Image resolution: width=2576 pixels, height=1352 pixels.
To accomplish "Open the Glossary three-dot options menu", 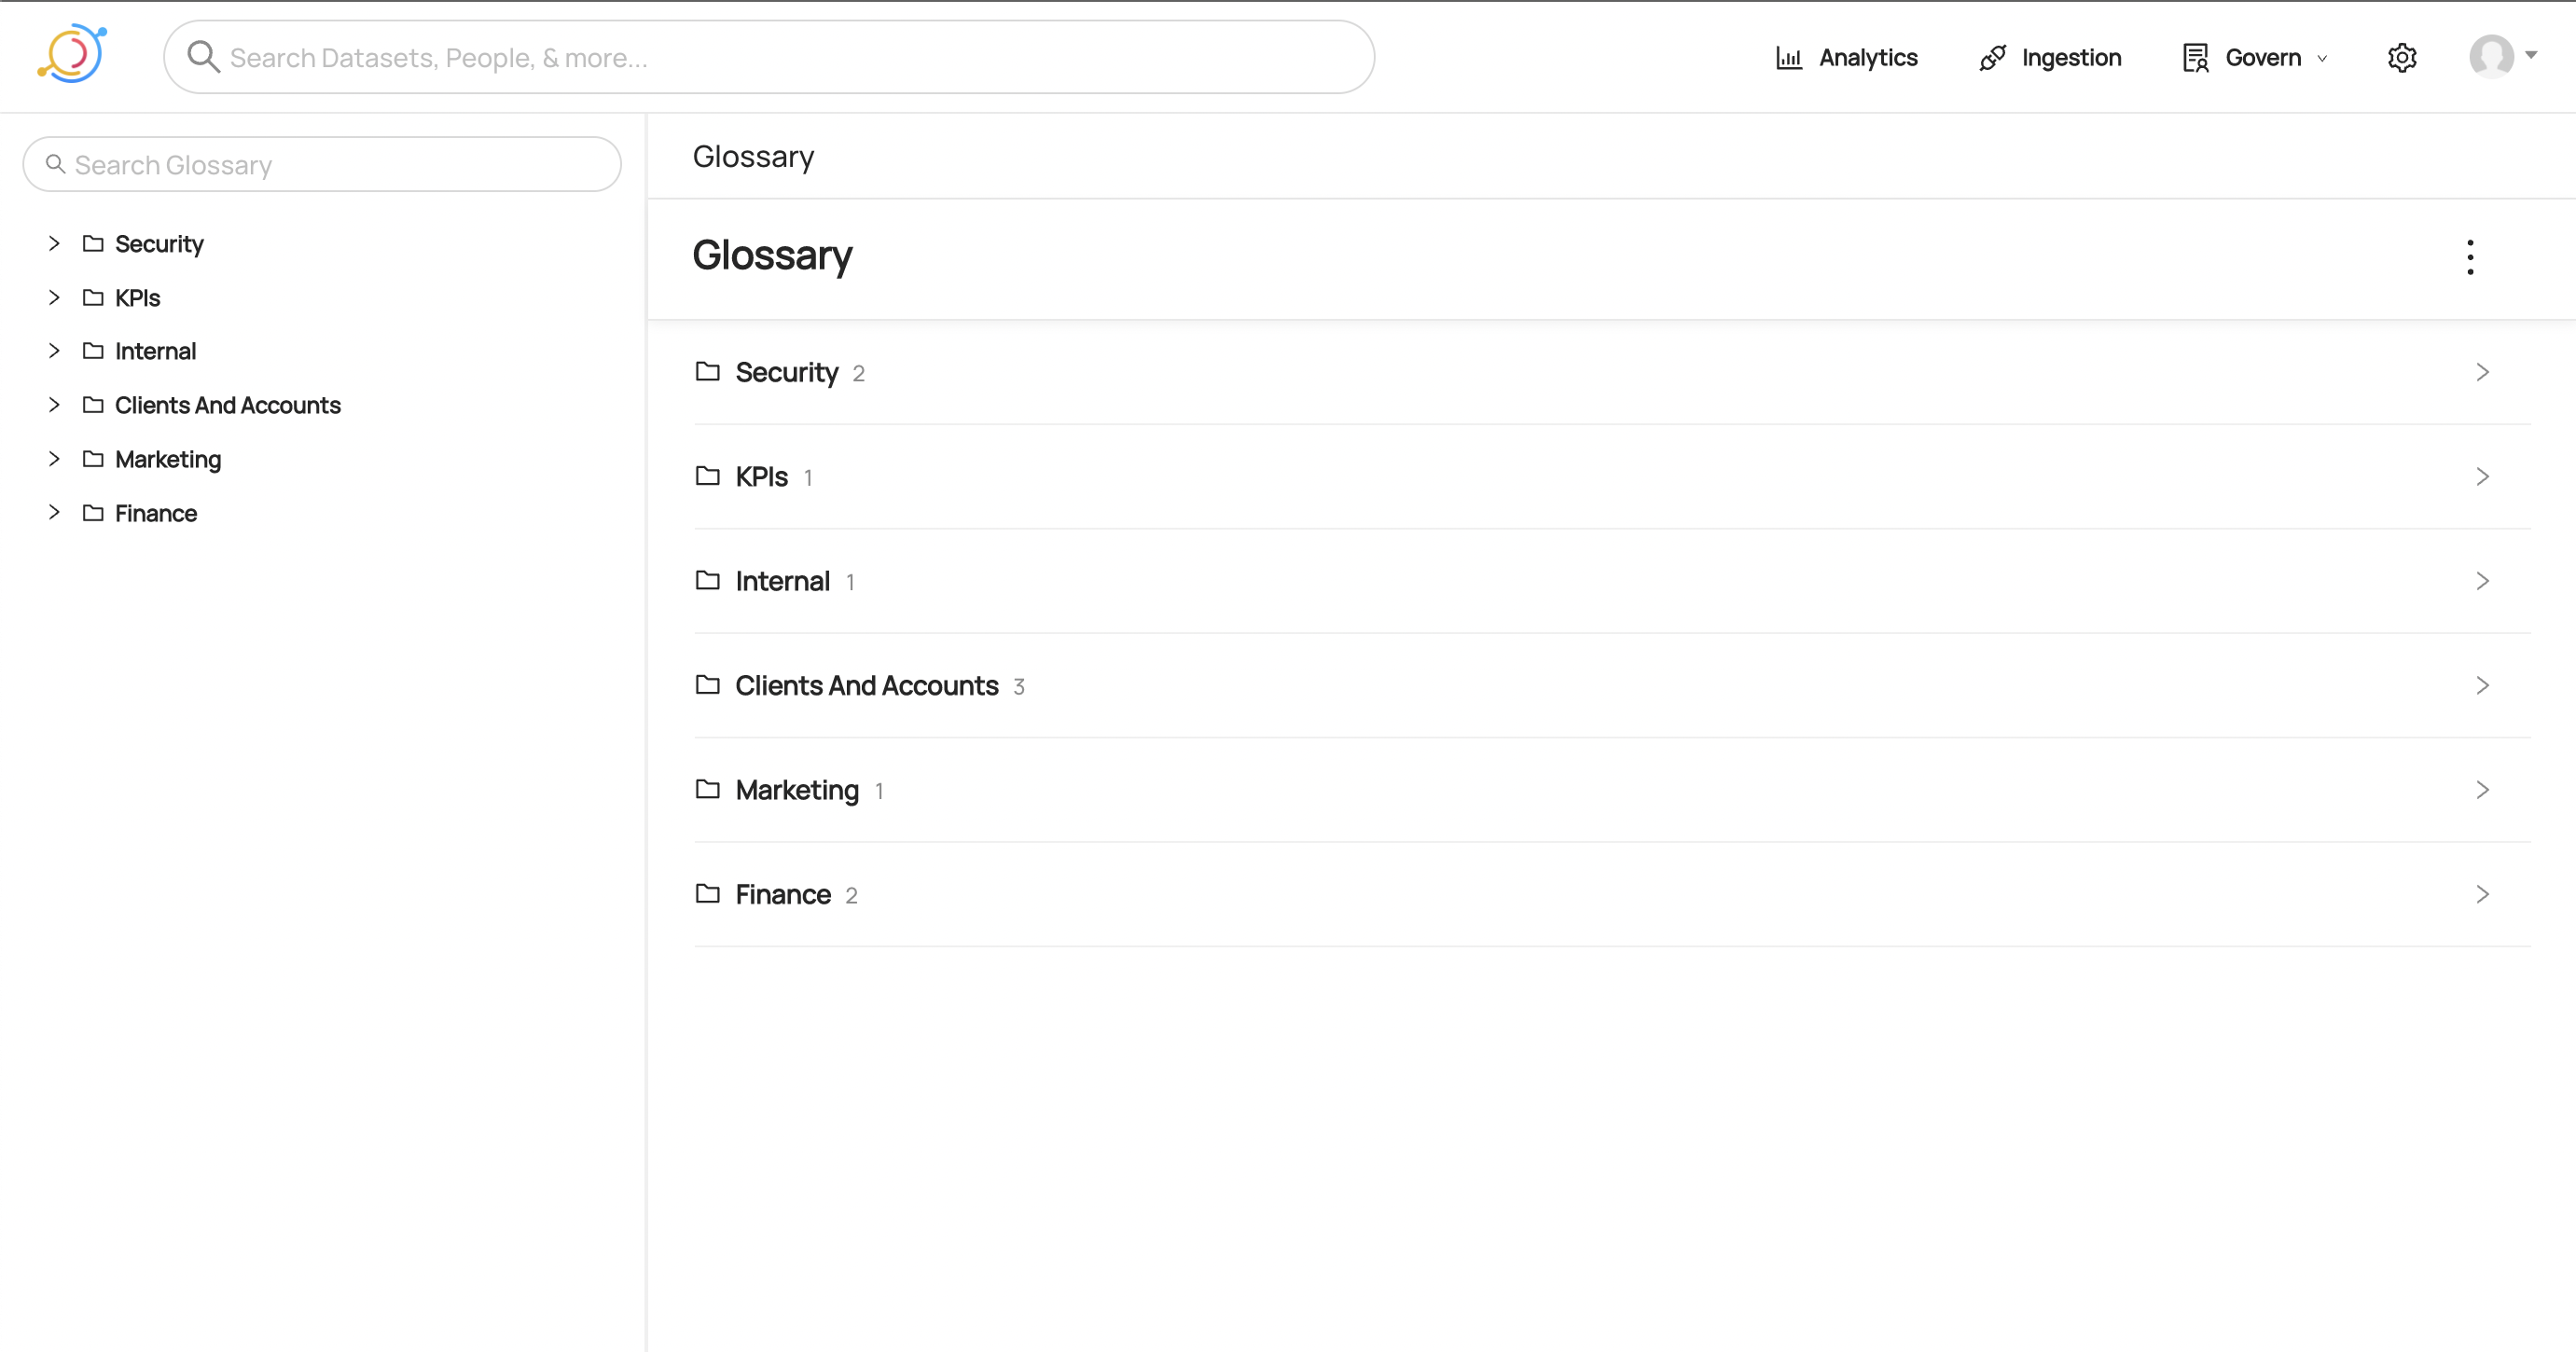I will [x=2470, y=257].
